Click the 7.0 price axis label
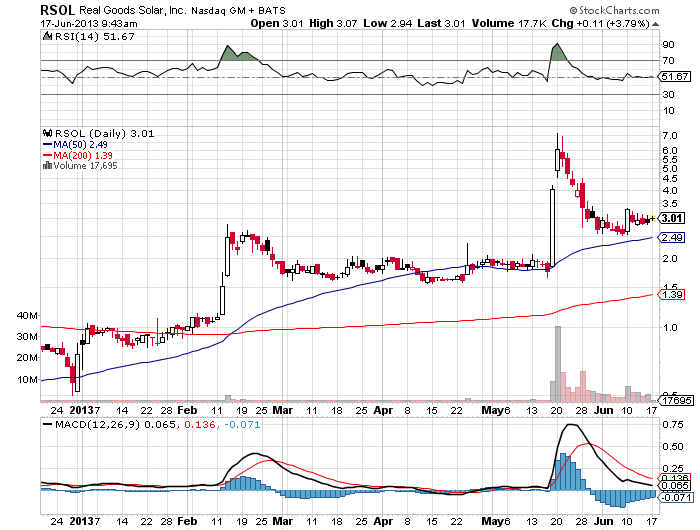 tap(670, 136)
